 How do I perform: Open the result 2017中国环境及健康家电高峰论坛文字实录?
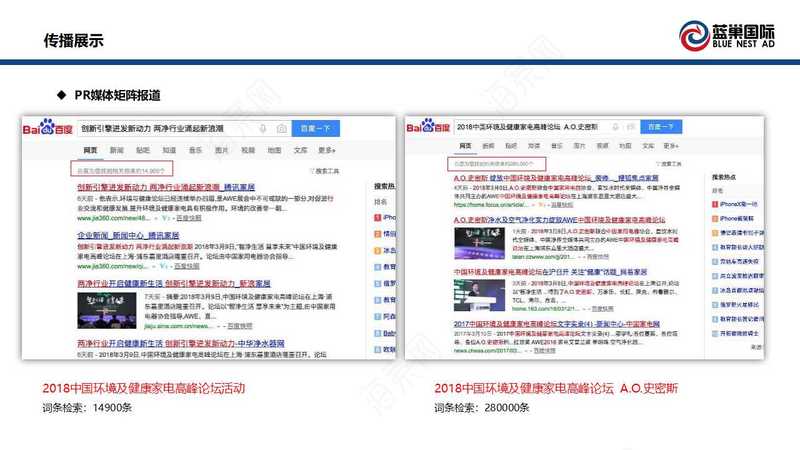point(557,324)
